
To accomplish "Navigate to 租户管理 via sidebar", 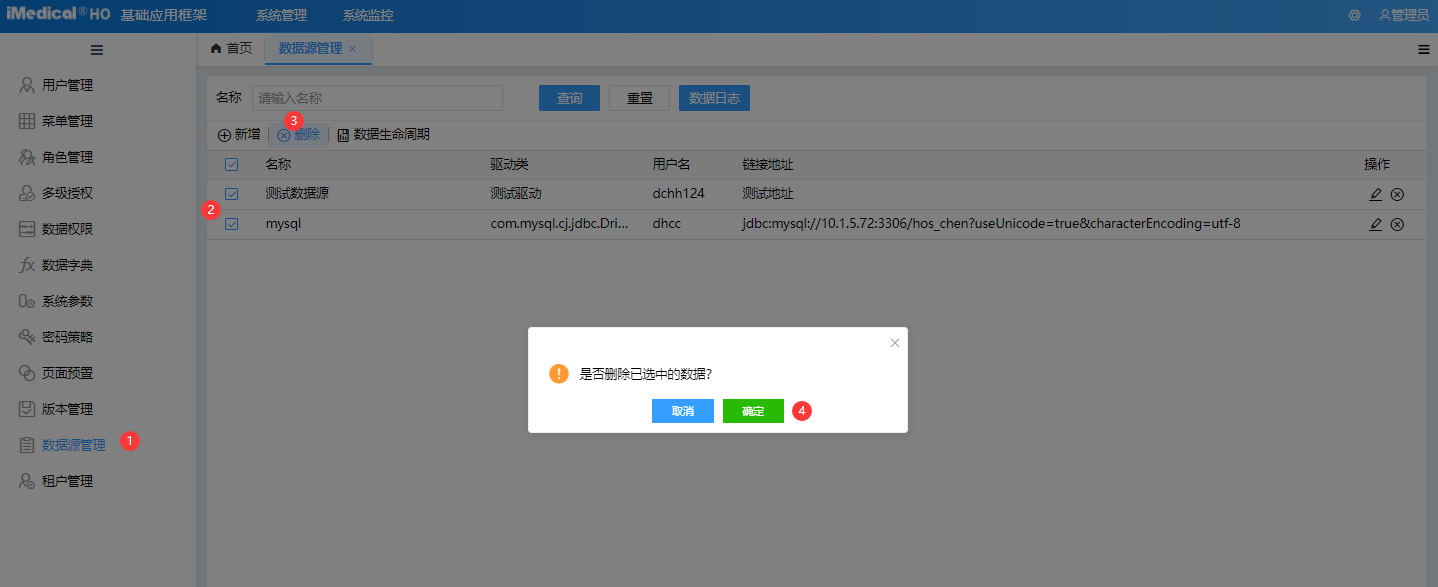I will (x=66, y=480).
